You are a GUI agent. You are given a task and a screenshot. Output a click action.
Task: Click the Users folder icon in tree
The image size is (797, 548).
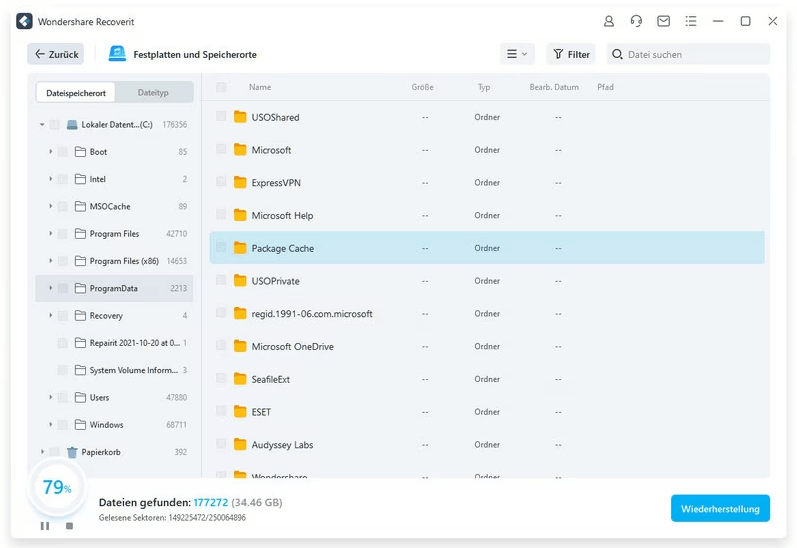point(80,397)
